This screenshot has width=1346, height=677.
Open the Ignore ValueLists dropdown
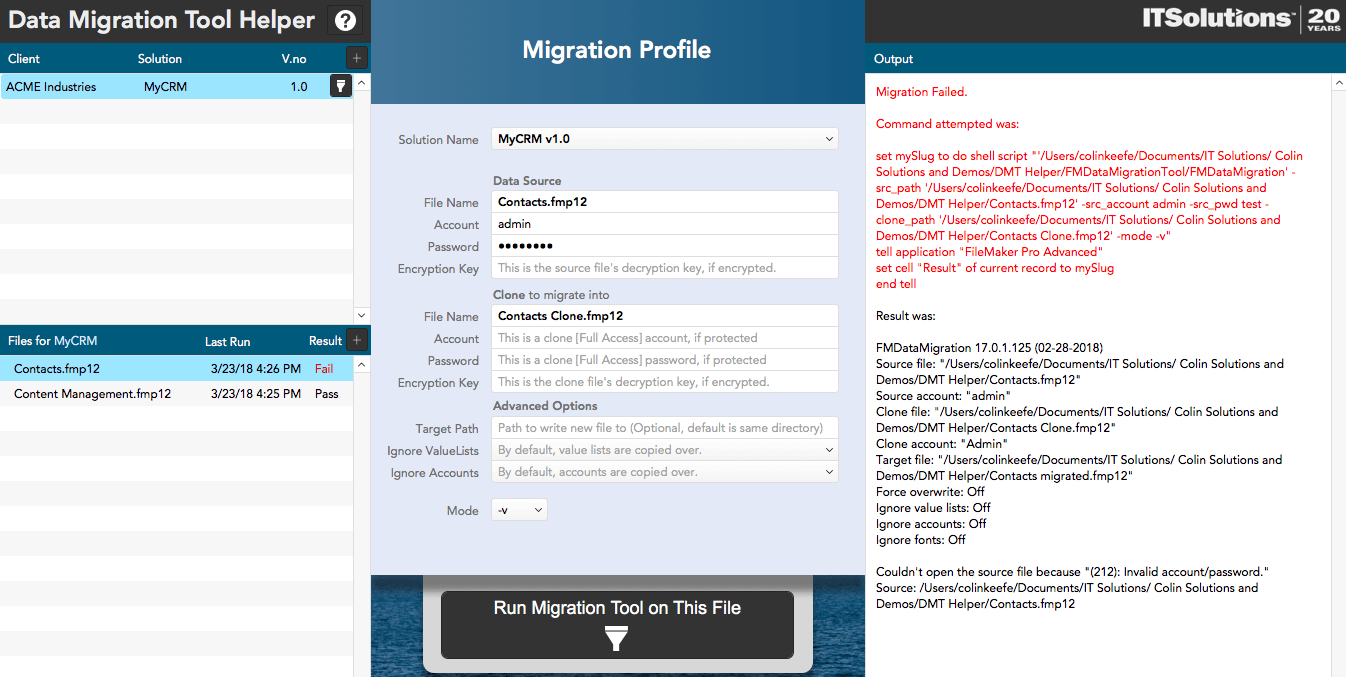[x=665, y=450]
